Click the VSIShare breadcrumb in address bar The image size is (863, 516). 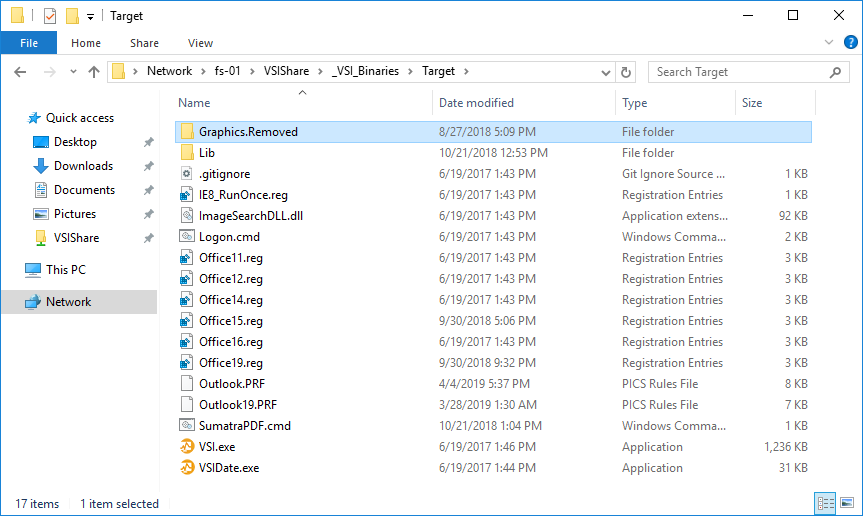[x=286, y=71]
